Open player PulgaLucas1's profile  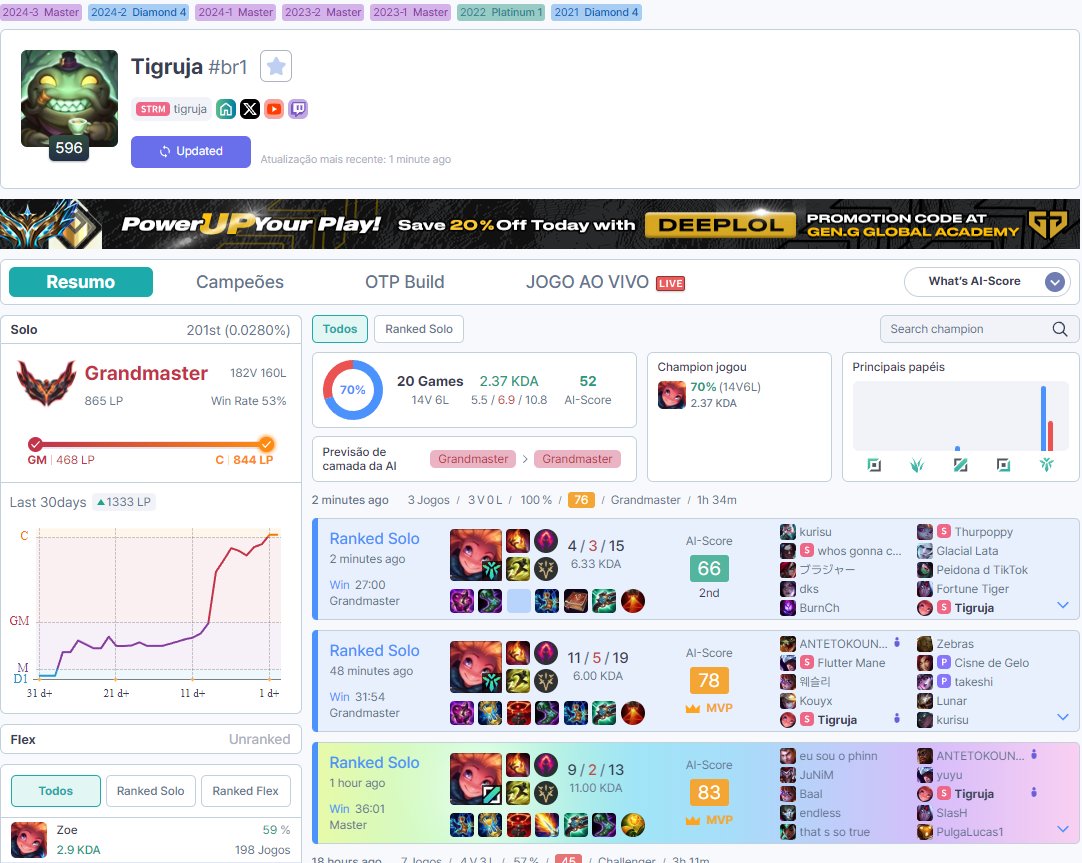tap(970, 832)
